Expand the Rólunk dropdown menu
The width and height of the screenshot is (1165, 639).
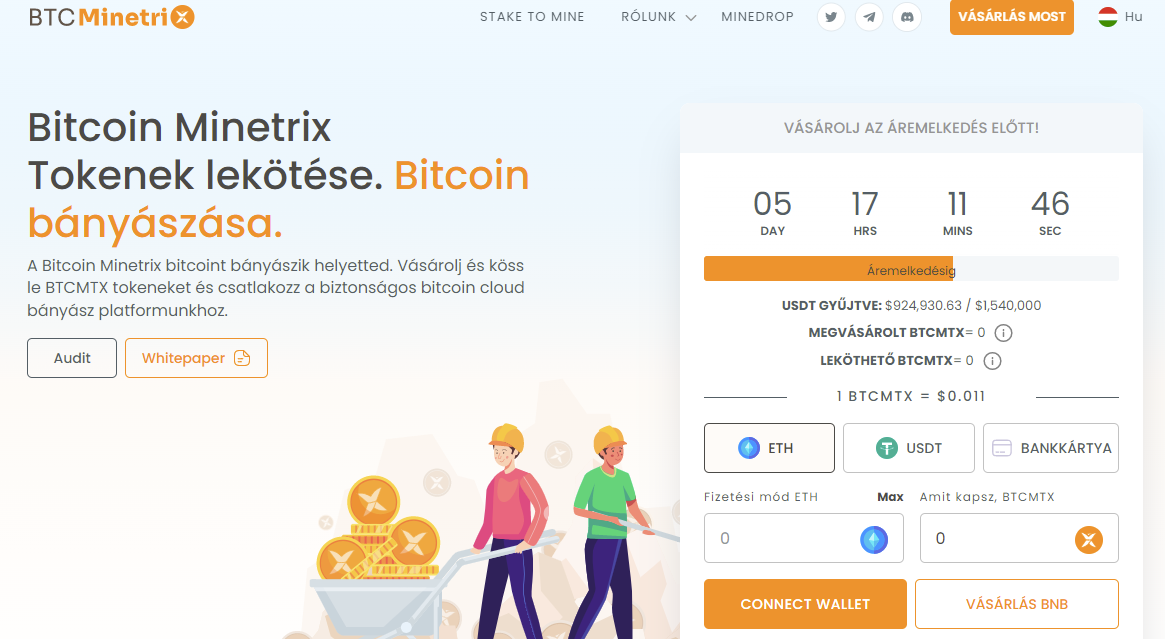click(658, 17)
